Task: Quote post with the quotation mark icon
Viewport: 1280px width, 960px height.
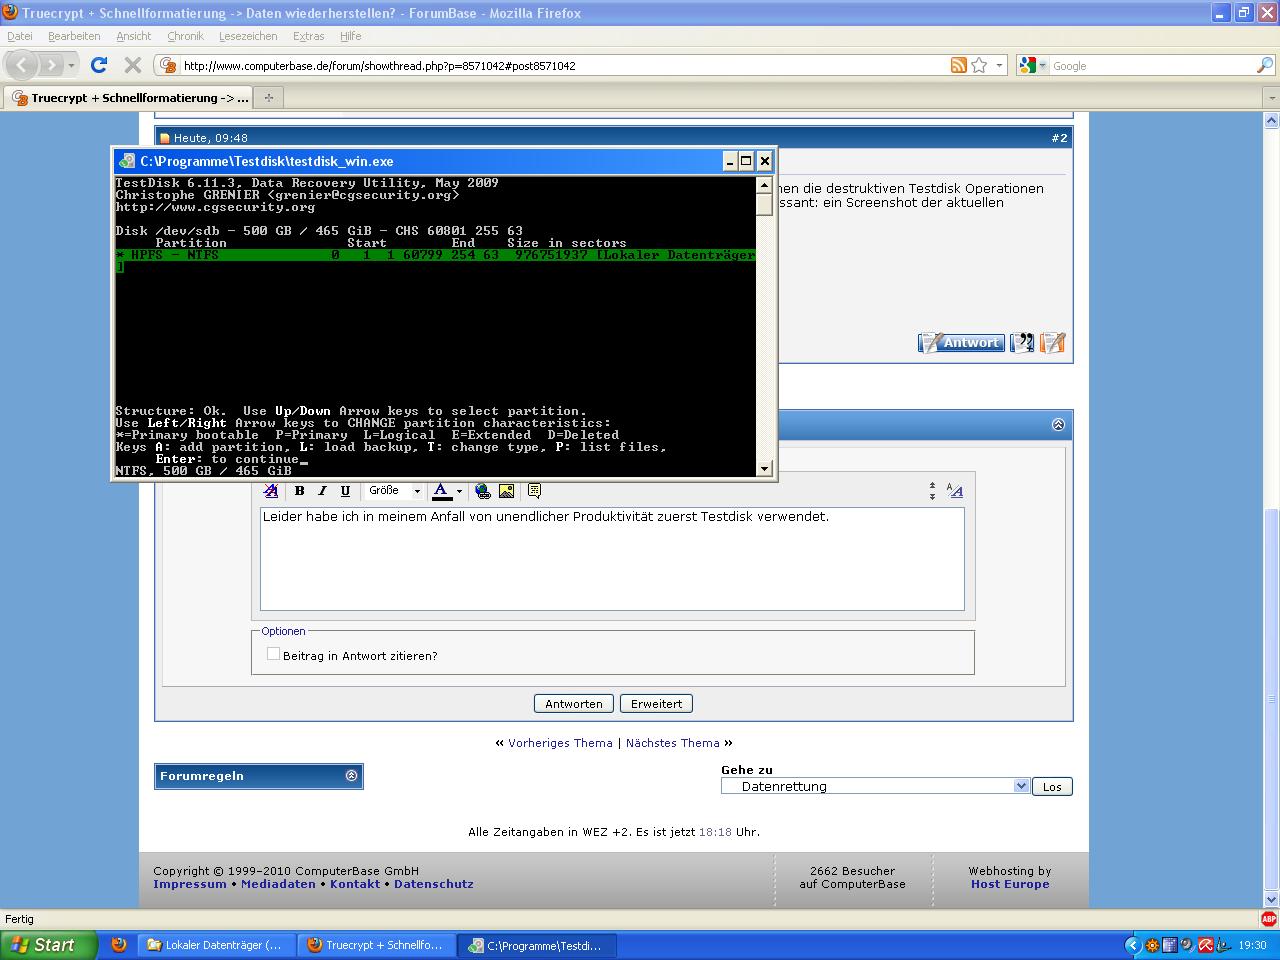Action: tap(1022, 343)
